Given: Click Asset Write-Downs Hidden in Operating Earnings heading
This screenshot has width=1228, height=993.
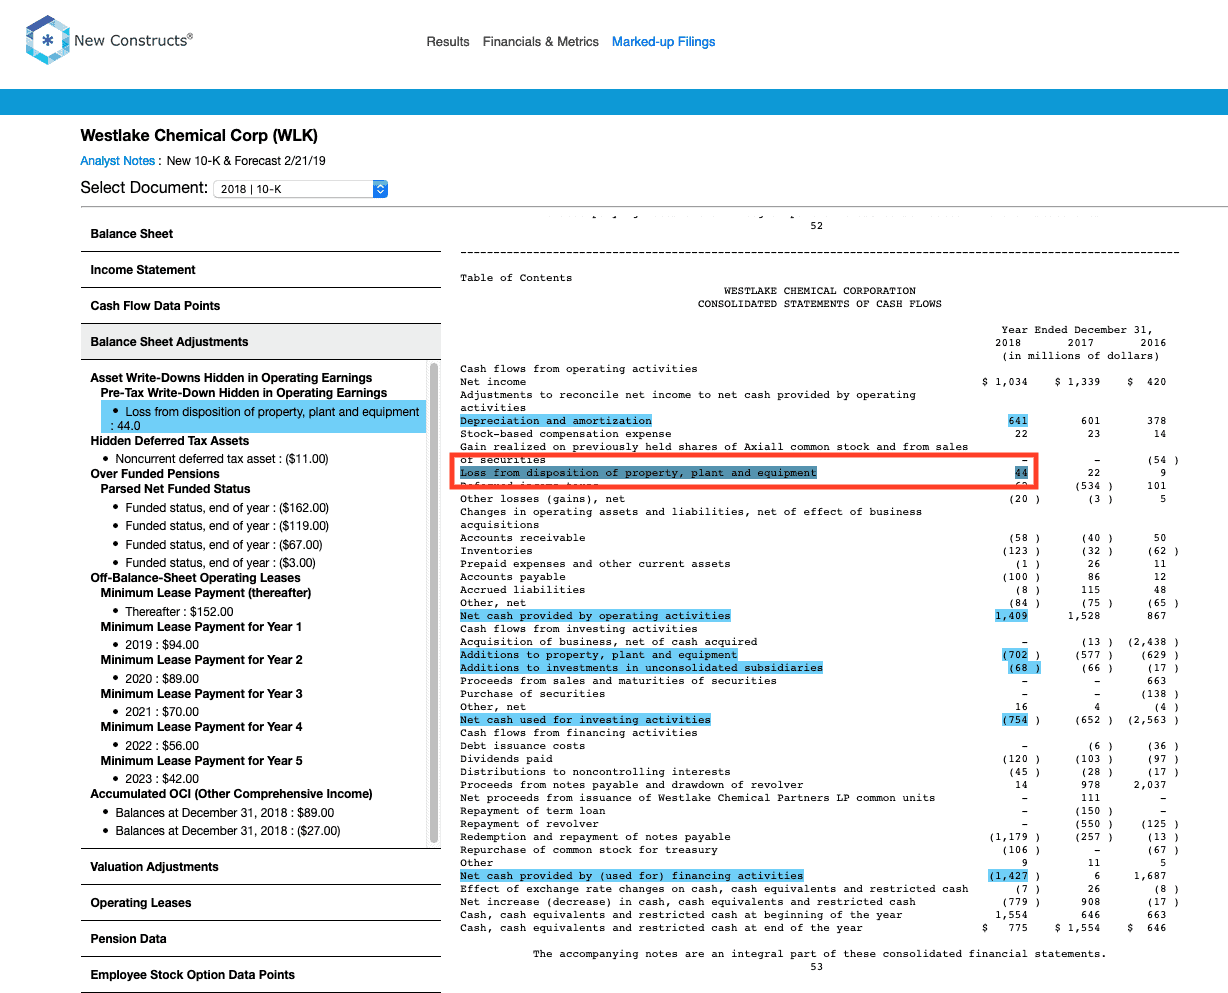Looking at the screenshot, I should (x=231, y=378).
